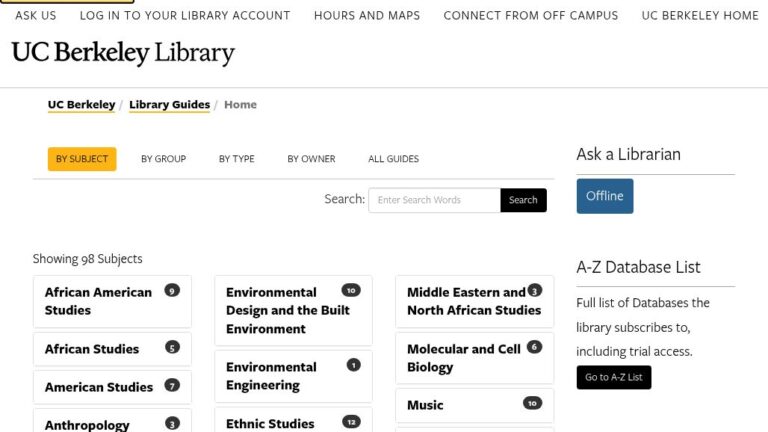Click the 3 badge on Middle Eastern Studies
This screenshot has height=432, width=768.
tap(534, 290)
